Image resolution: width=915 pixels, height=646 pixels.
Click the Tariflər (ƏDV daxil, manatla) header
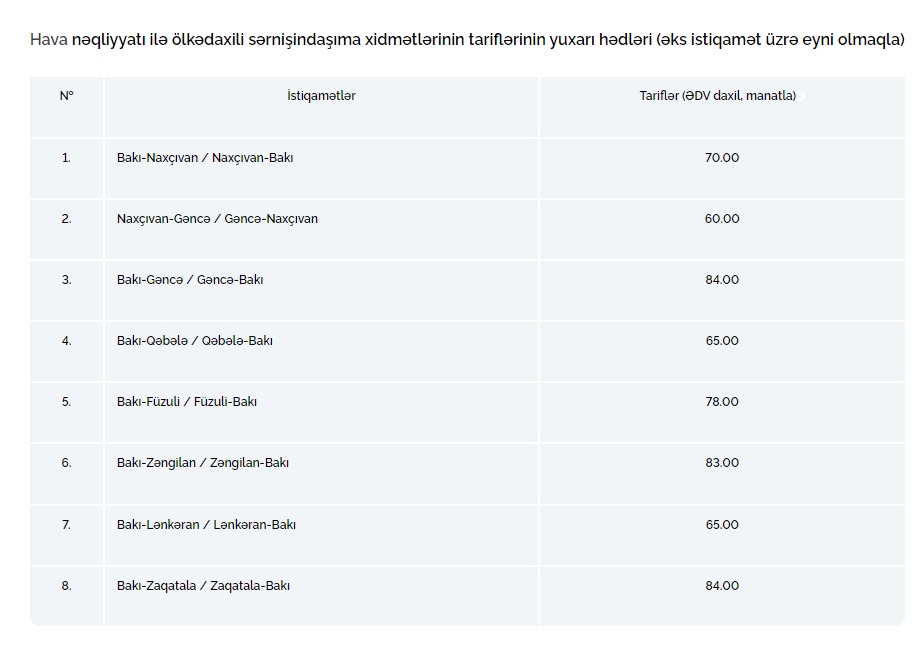tap(717, 96)
